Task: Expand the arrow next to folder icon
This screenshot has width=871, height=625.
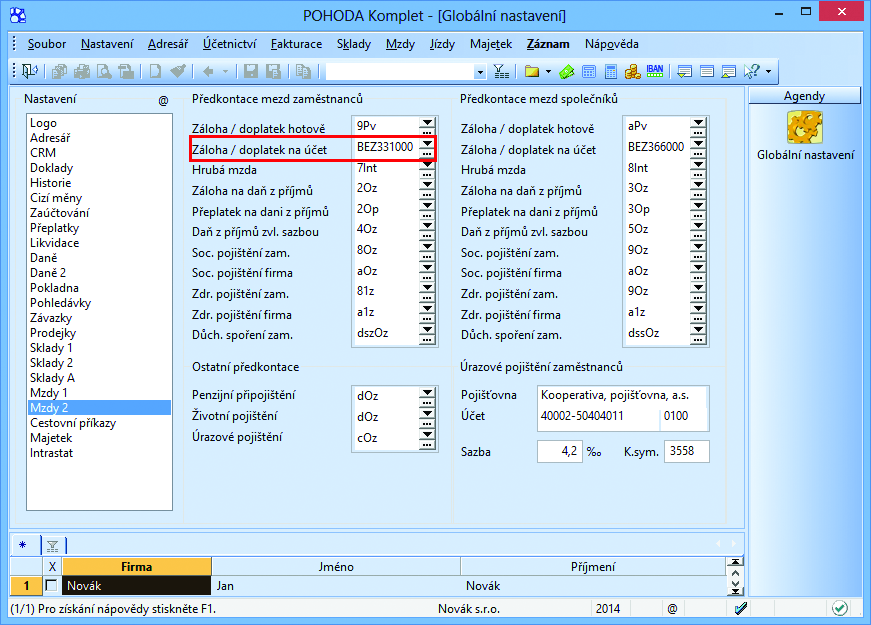Action: [x=548, y=71]
